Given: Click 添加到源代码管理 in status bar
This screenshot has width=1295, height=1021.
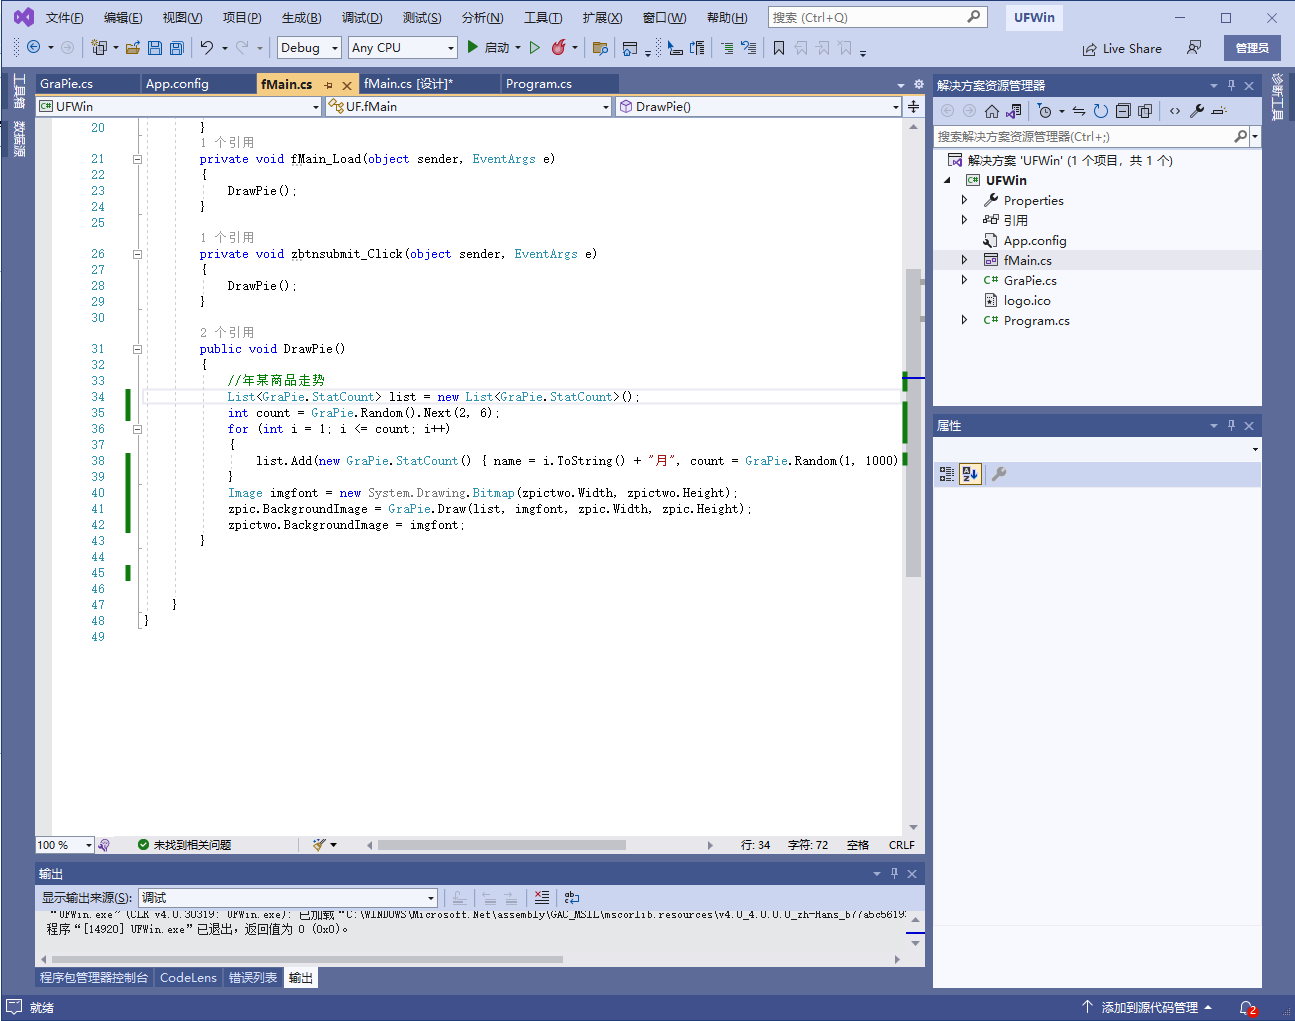Looking at the screenshot, I should pos(1146,1007).
